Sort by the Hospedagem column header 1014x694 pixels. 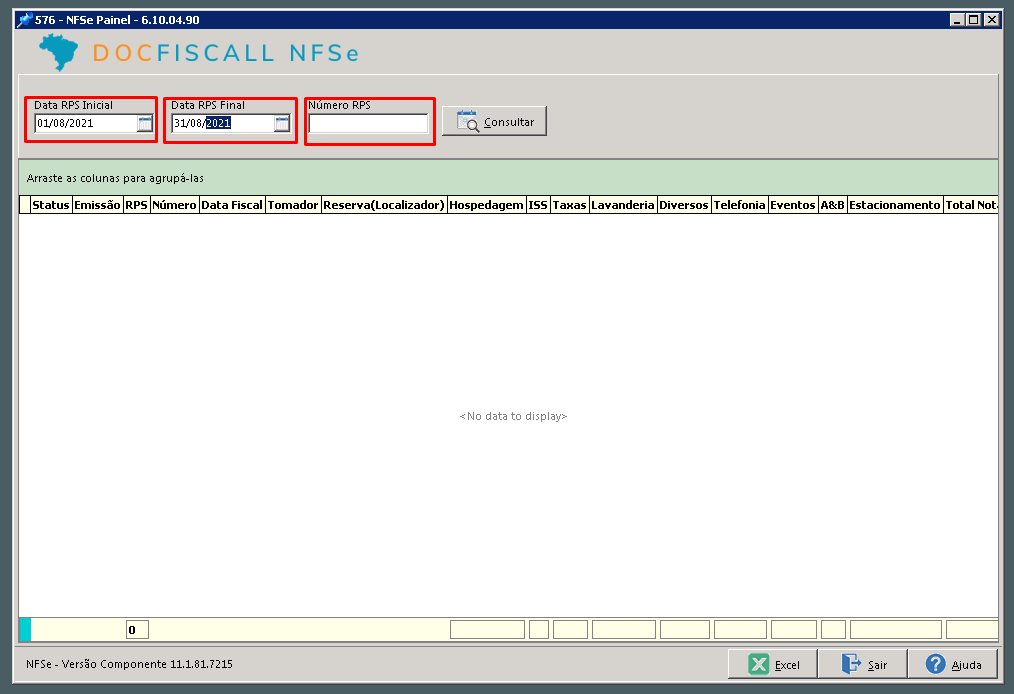click(x=486, y=205)
